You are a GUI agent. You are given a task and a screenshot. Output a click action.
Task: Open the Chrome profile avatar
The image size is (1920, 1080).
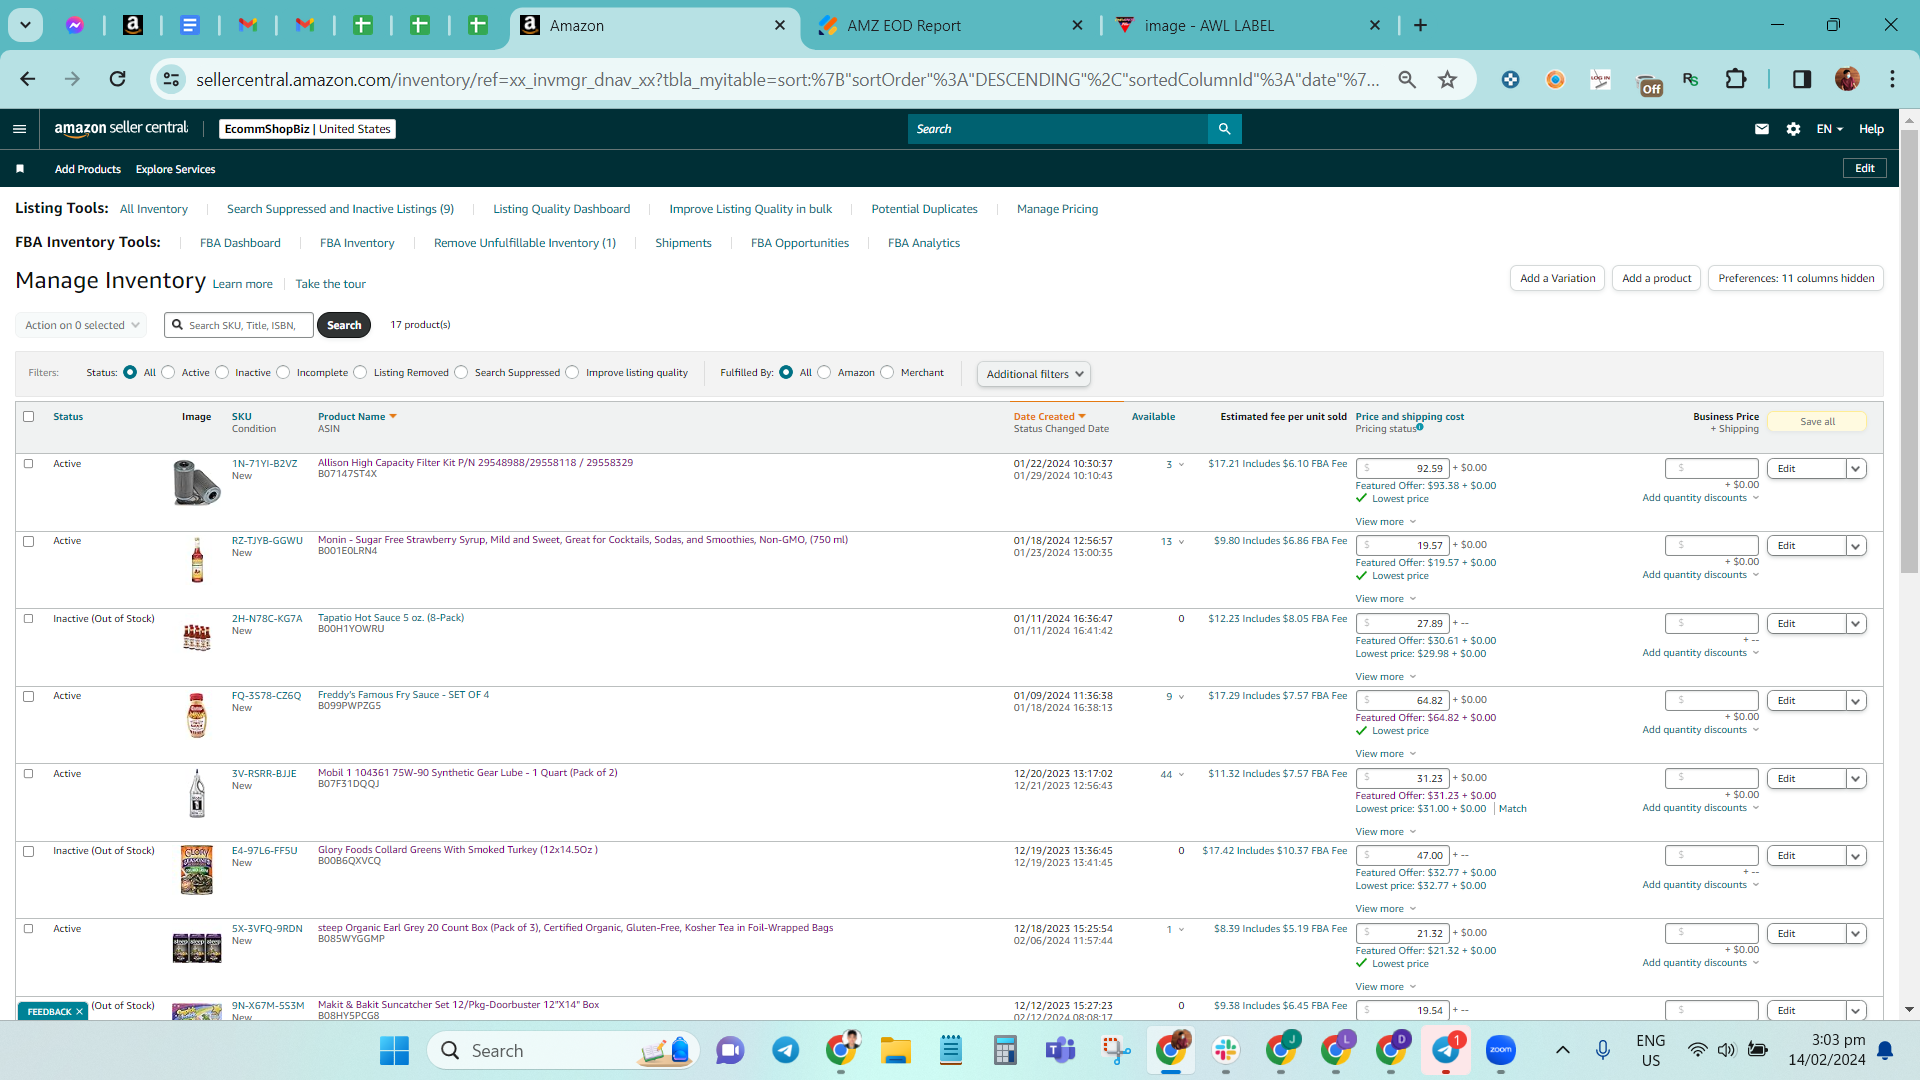[x=1847, y=79]
